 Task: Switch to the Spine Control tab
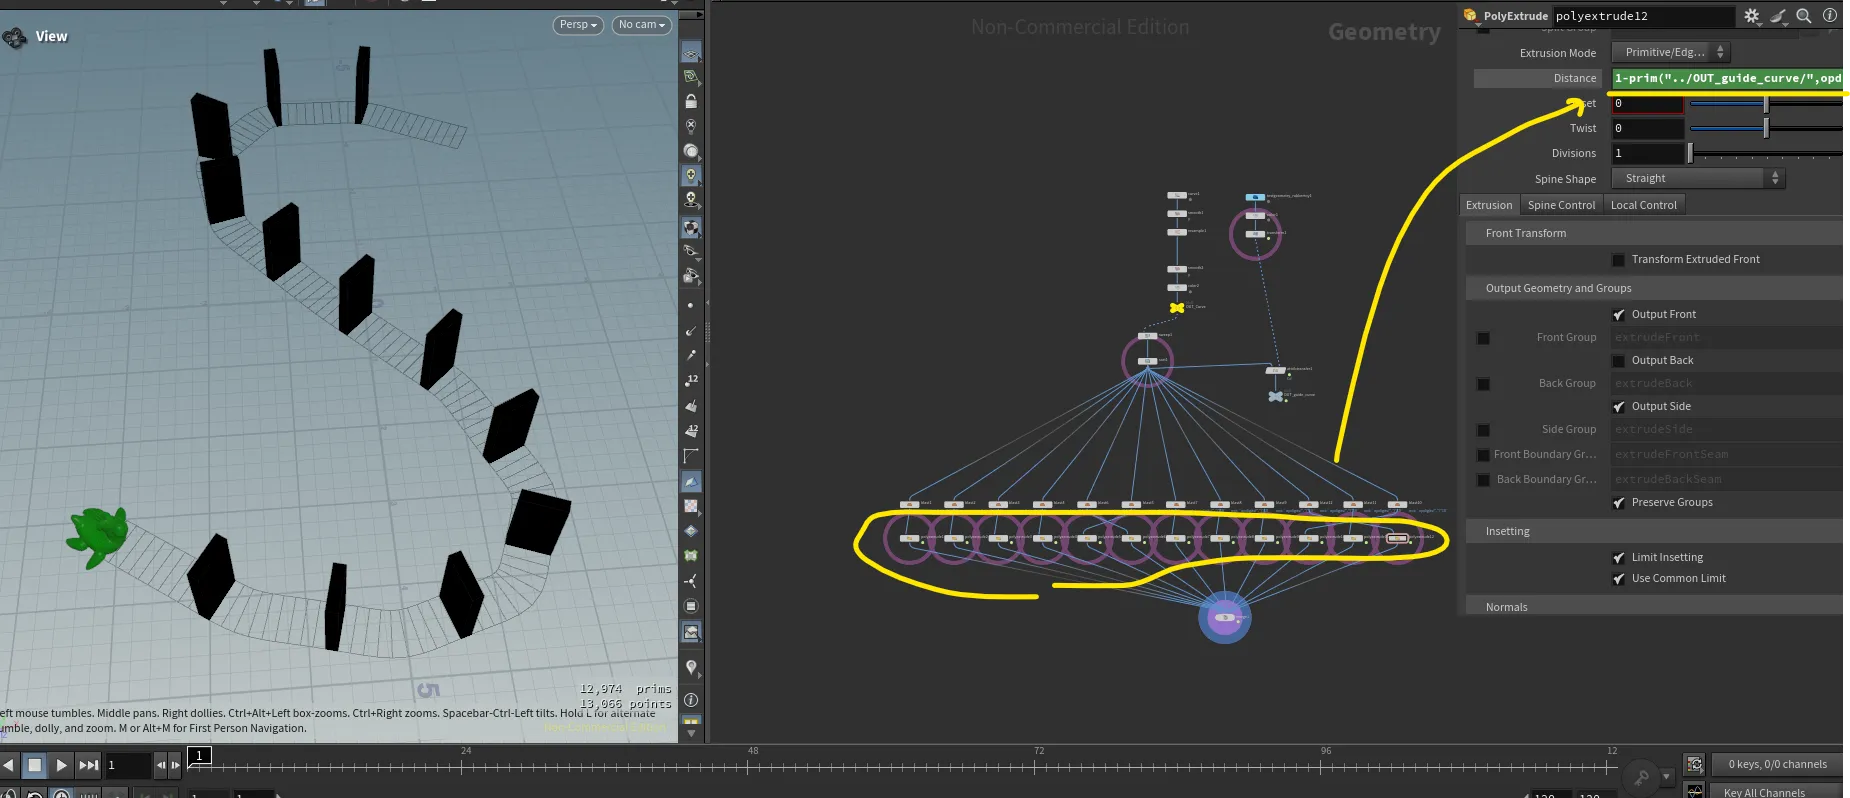(1561, 205)
